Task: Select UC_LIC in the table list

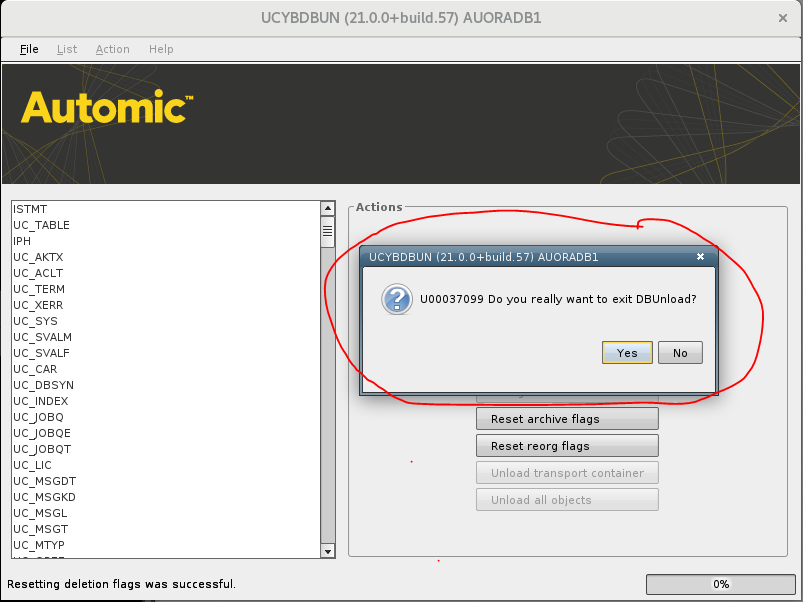Action: (166, 465)
